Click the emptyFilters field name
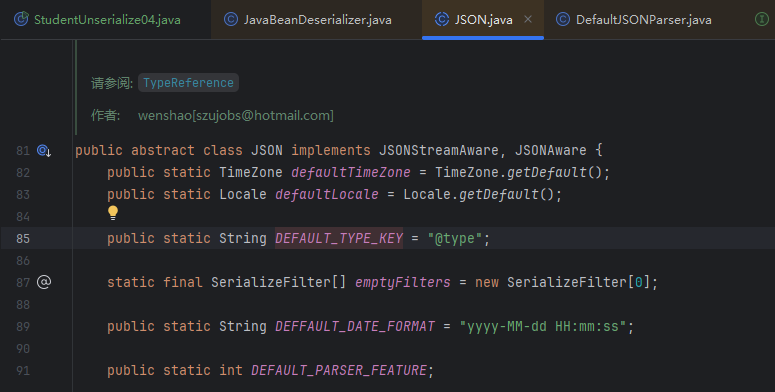775x392 pixels. tap(403, 282)
